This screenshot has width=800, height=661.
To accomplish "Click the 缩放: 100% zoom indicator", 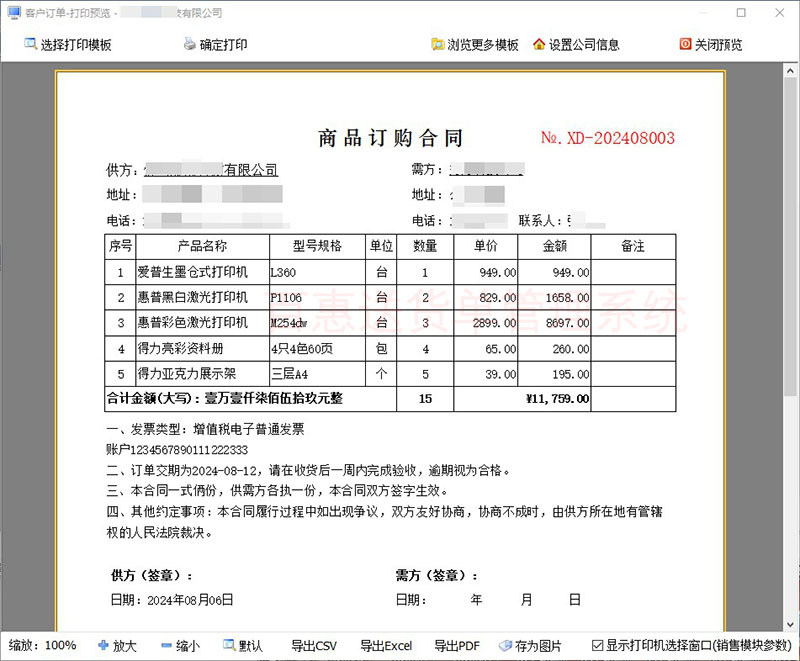I will (x=42, y=646).
